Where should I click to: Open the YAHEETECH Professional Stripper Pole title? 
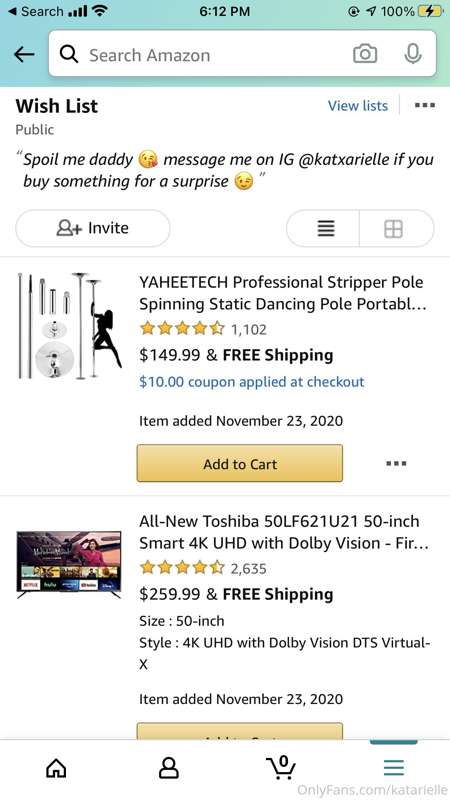[282, 293]
